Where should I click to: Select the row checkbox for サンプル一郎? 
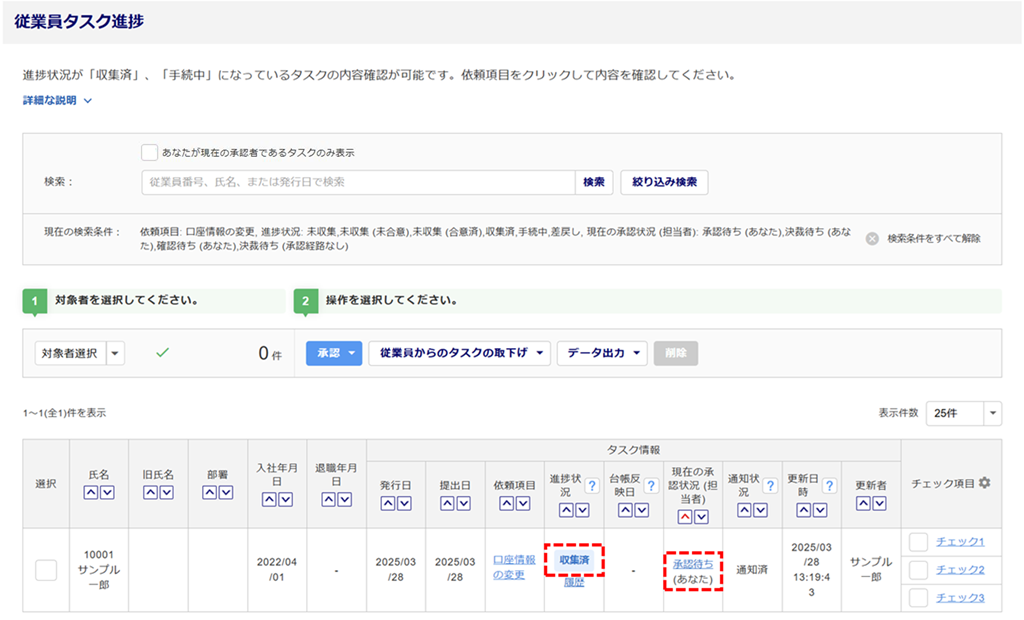pos(46,569)
